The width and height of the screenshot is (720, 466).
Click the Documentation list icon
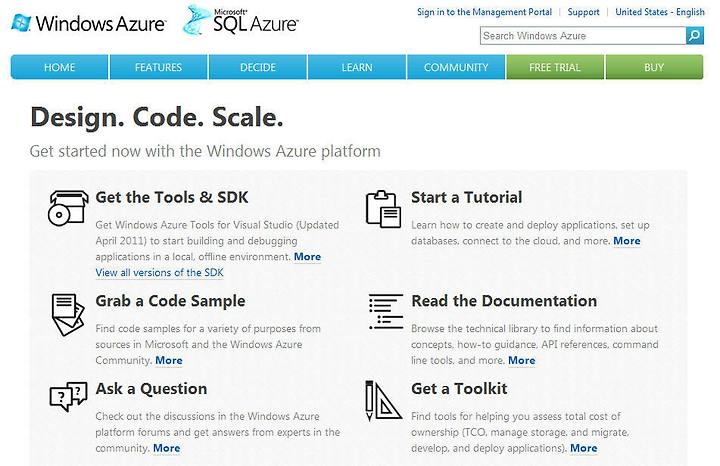click(386, 312)
